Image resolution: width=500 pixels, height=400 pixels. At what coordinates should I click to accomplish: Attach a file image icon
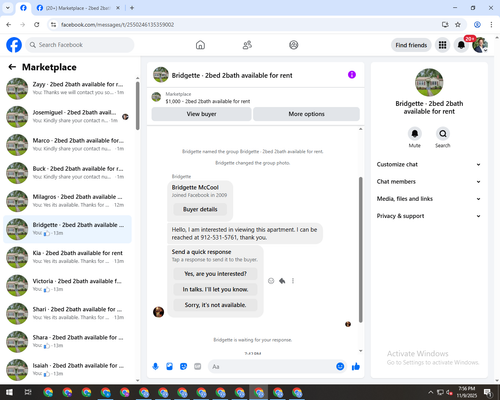169,367
